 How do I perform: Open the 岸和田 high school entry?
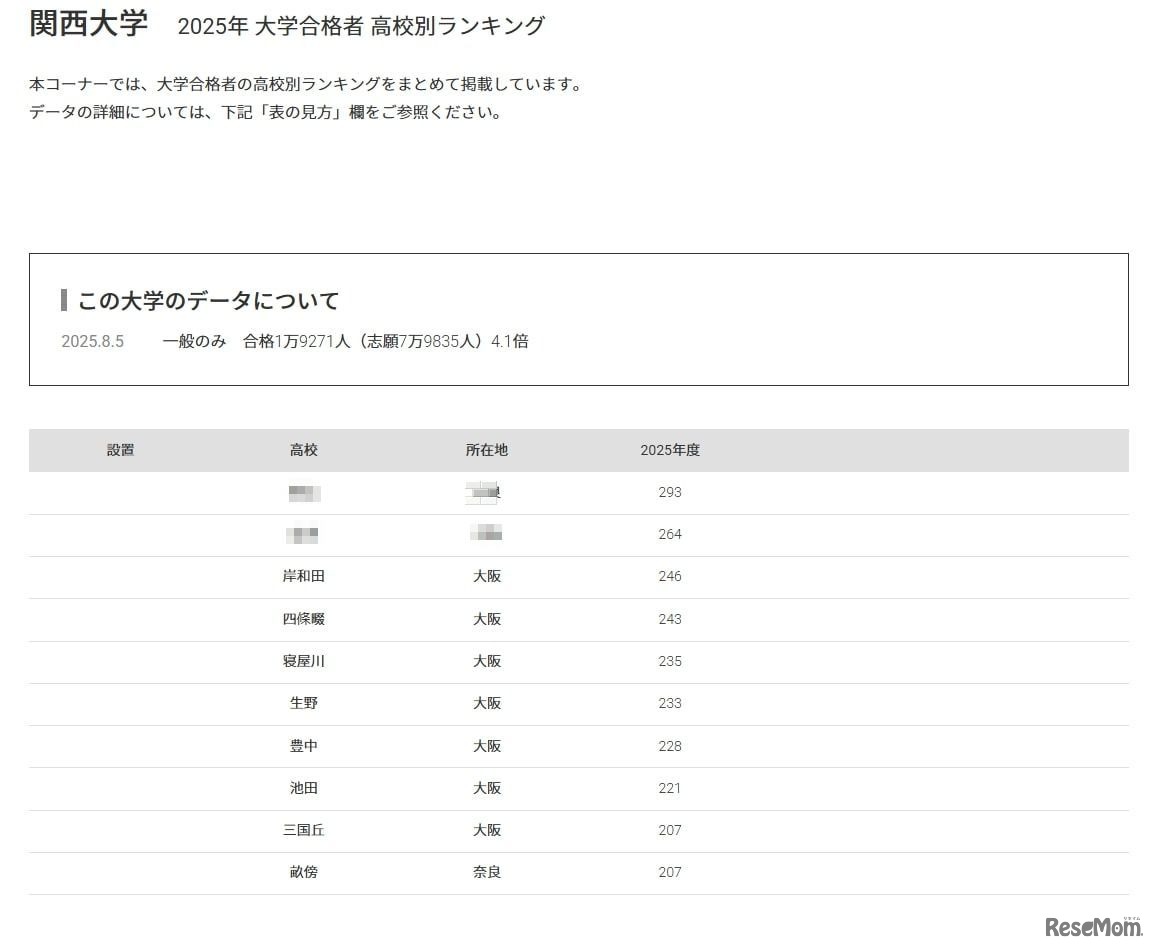(304, 576)
